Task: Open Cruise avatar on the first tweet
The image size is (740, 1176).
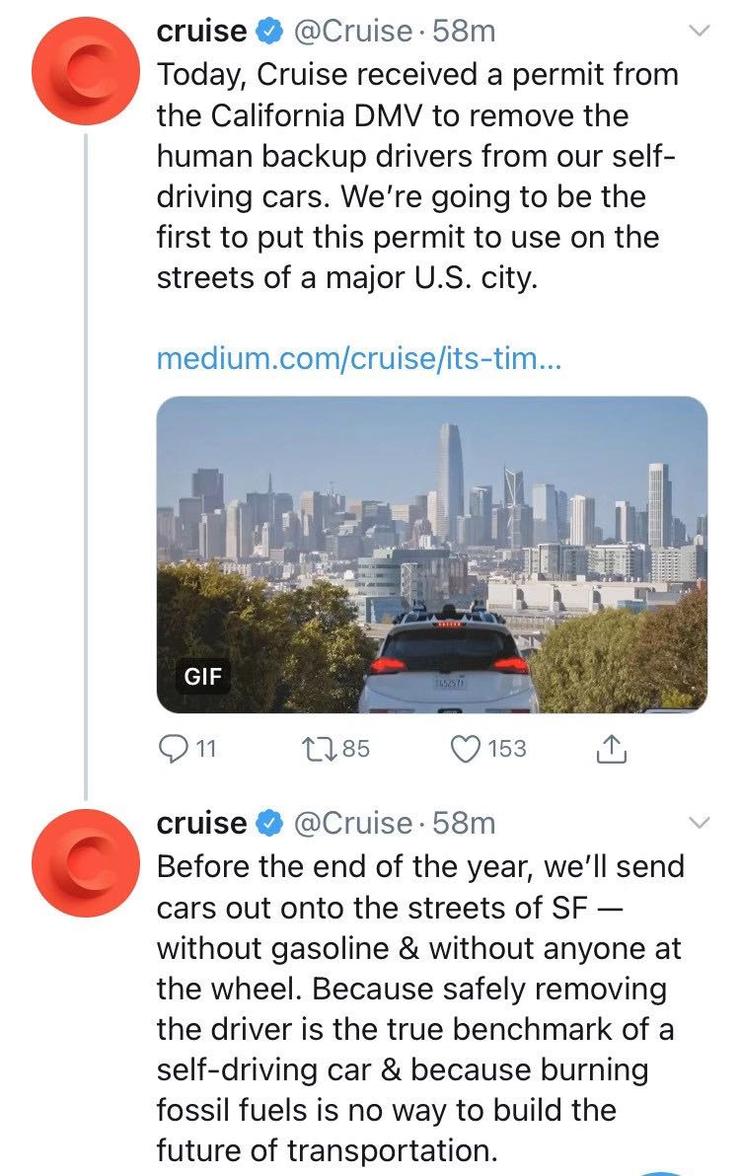Action: 85,71
